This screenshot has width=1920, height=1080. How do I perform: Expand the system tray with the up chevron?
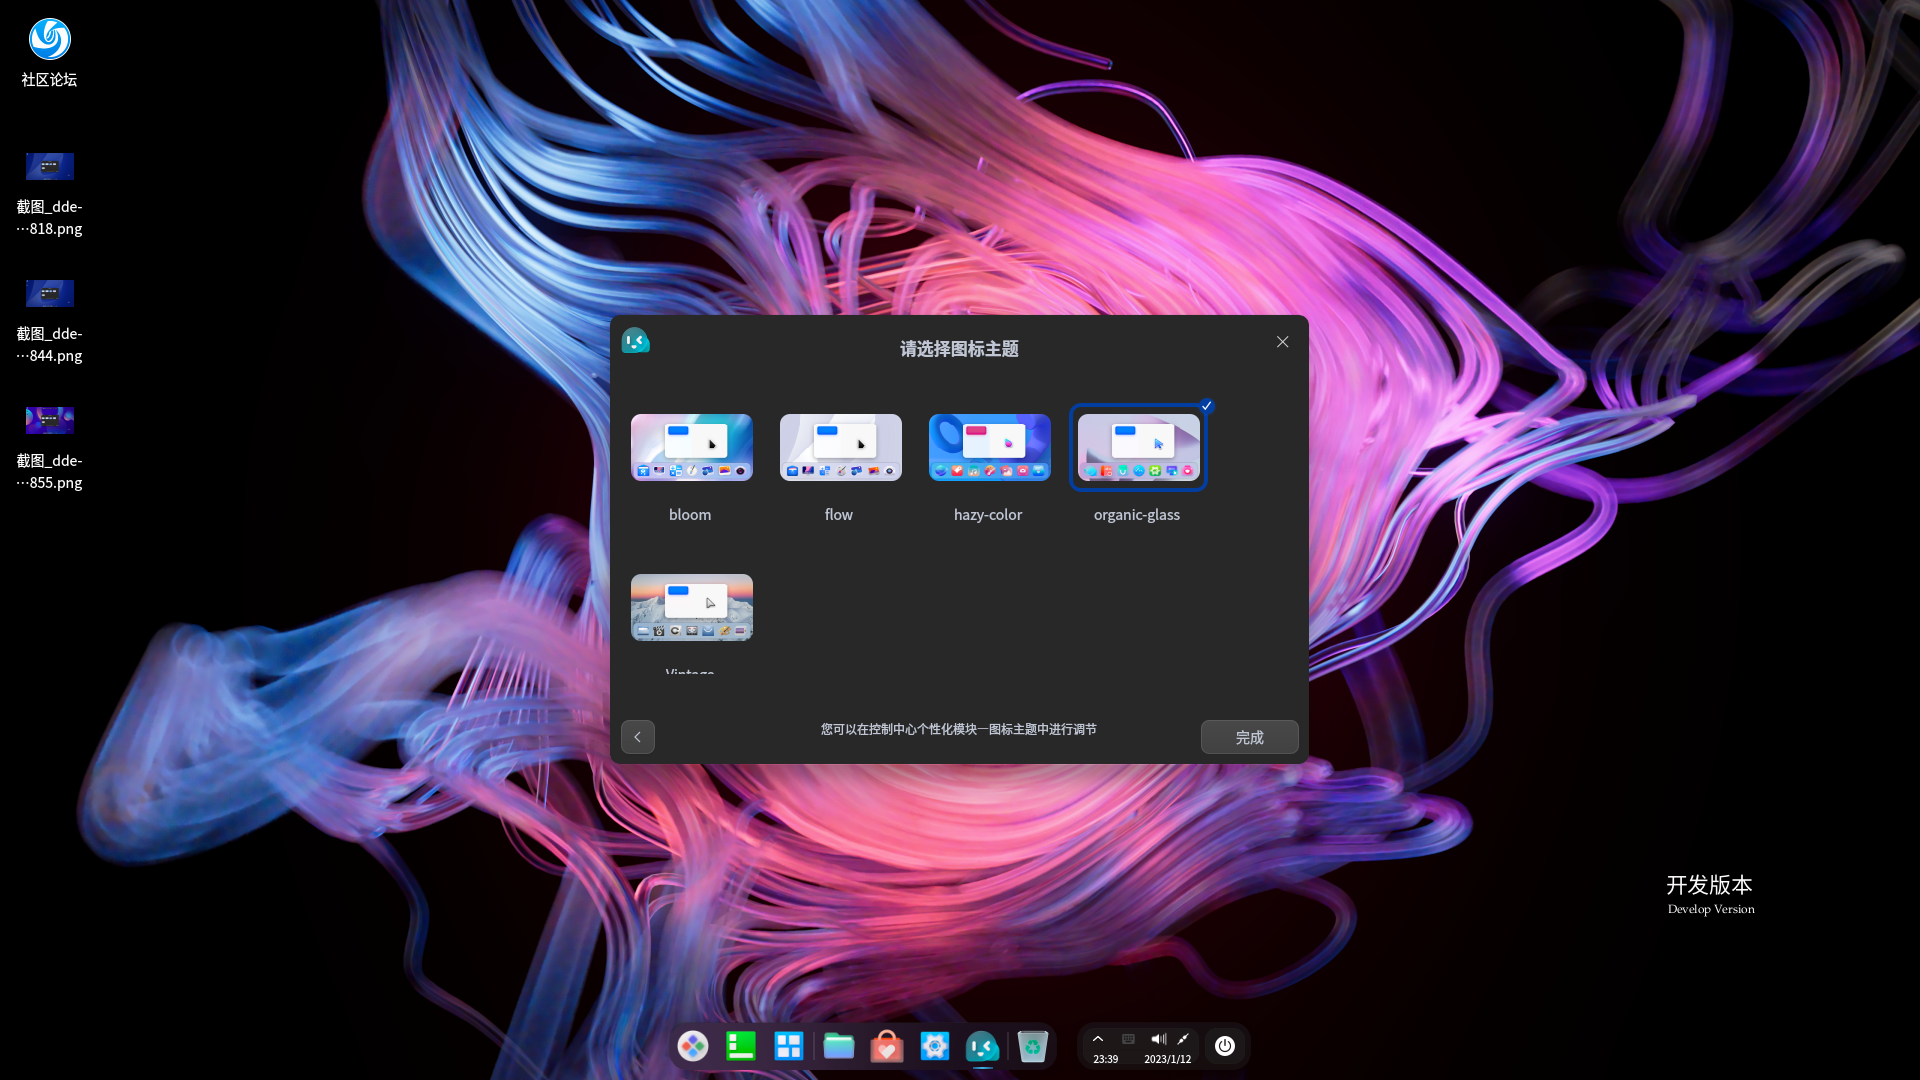coord(1098,1038)
